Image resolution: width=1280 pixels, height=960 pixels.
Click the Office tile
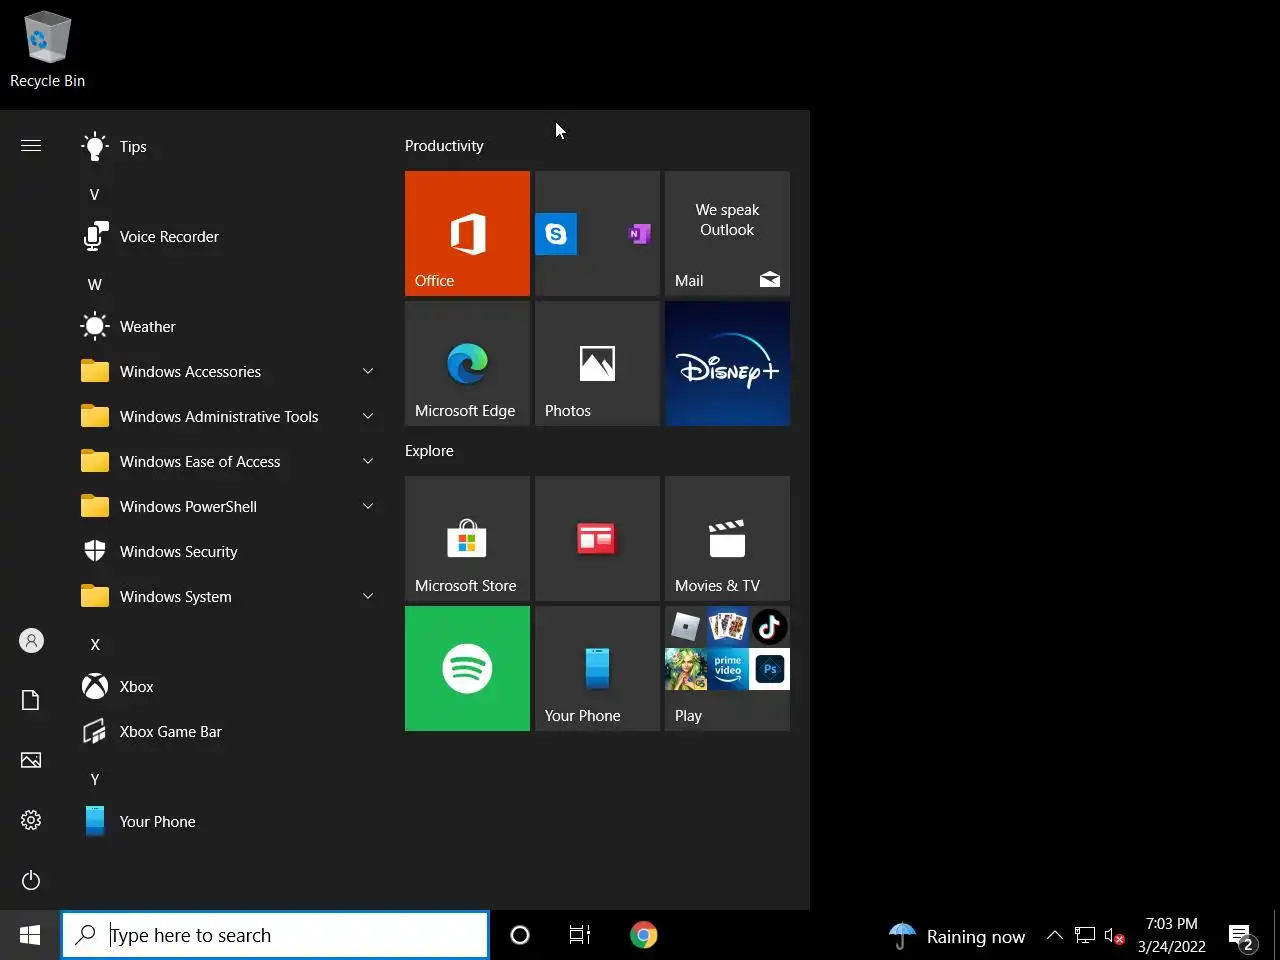click(x=467, y=233)
